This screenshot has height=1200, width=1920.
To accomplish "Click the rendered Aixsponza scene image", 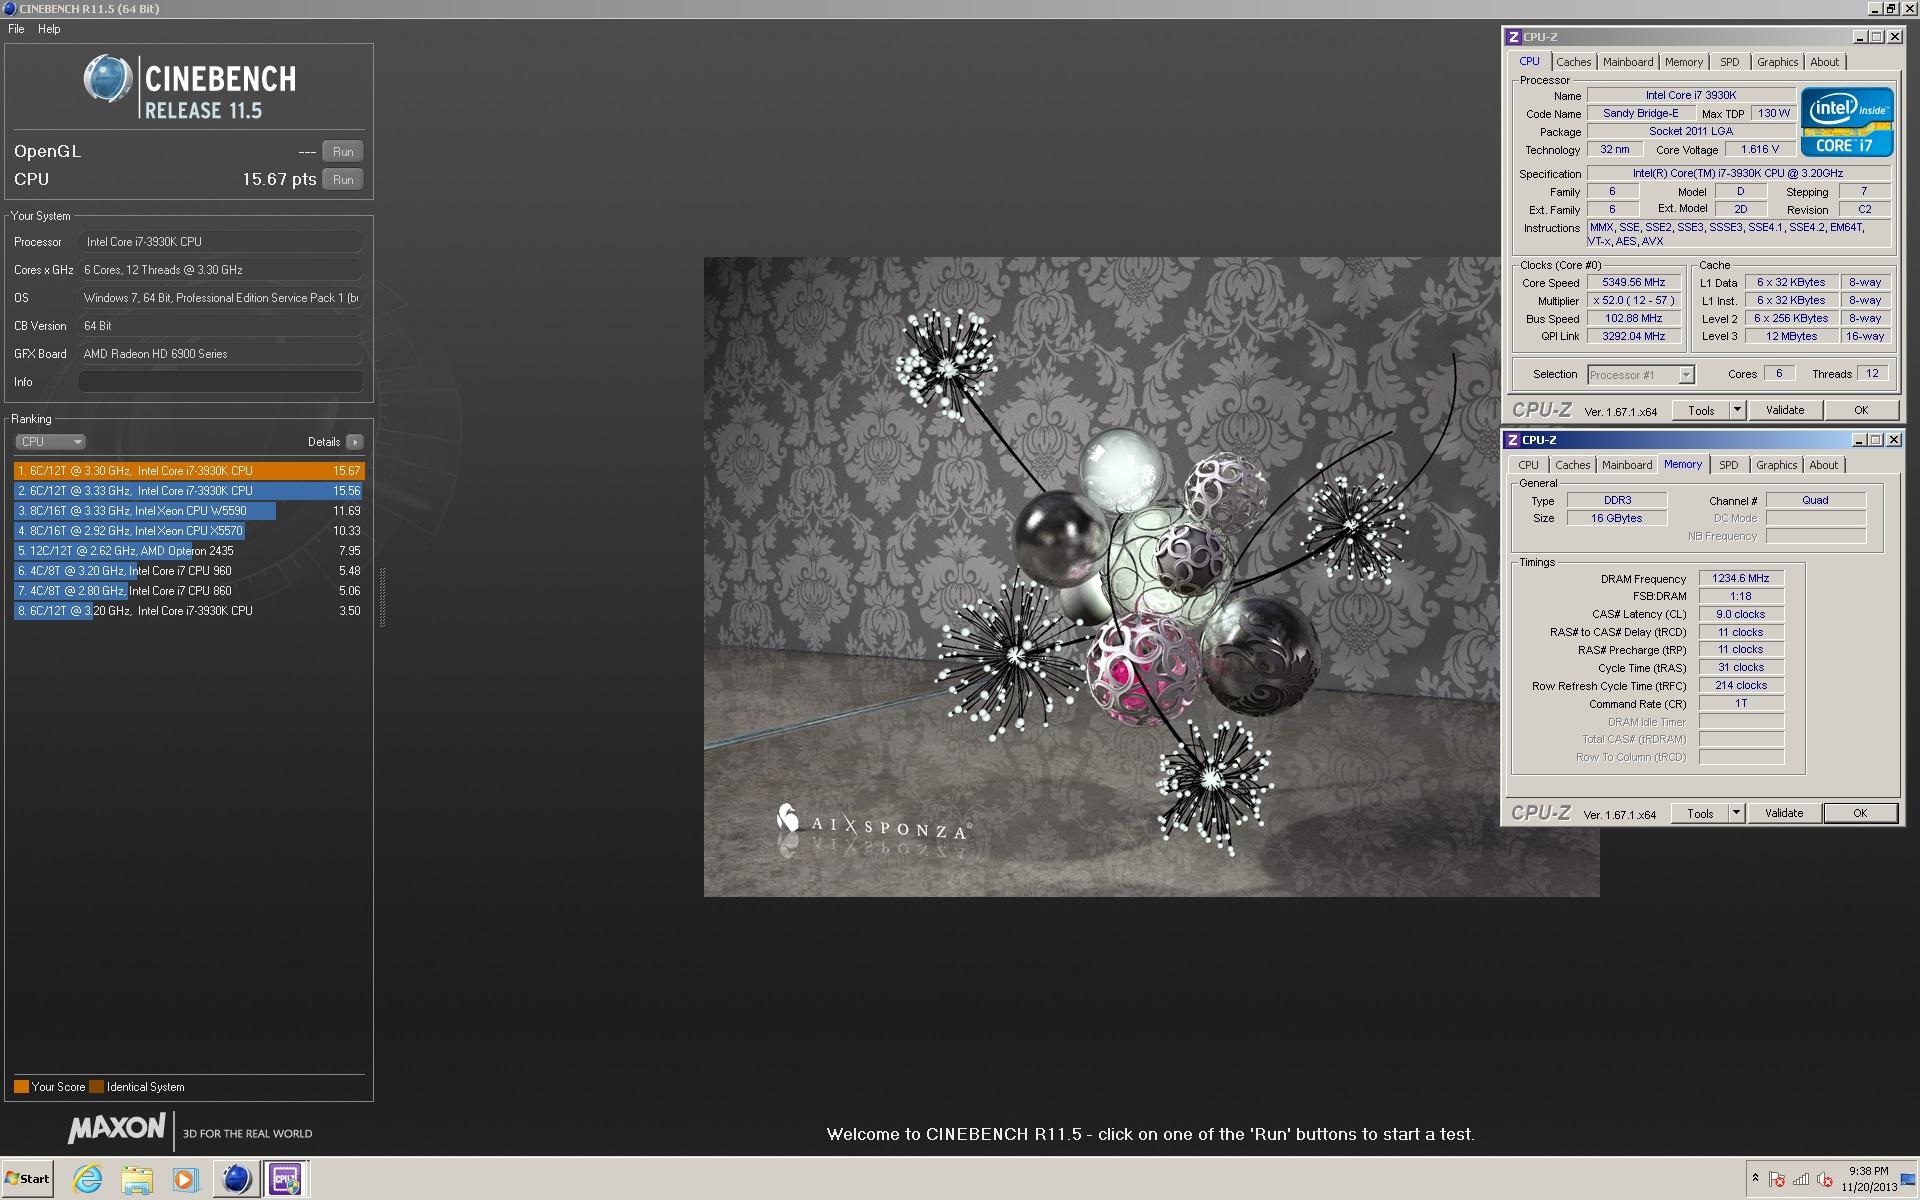I will tap(1100, 577).
